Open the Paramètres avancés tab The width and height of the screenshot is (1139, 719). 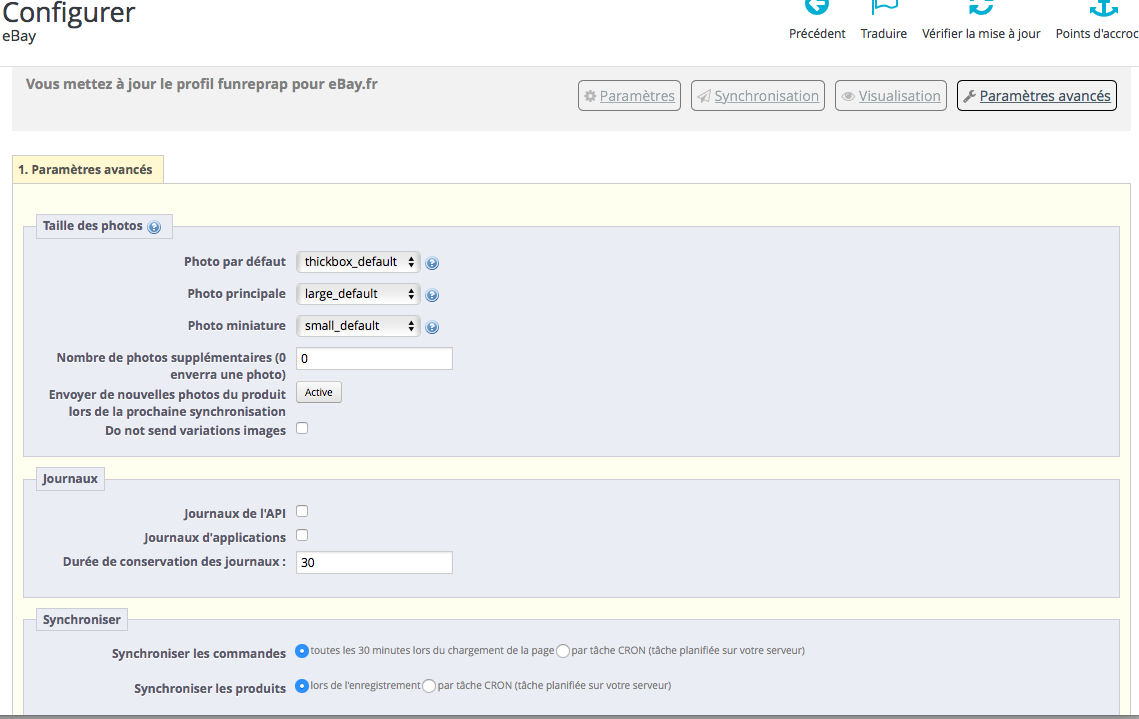click(1037, 96)
